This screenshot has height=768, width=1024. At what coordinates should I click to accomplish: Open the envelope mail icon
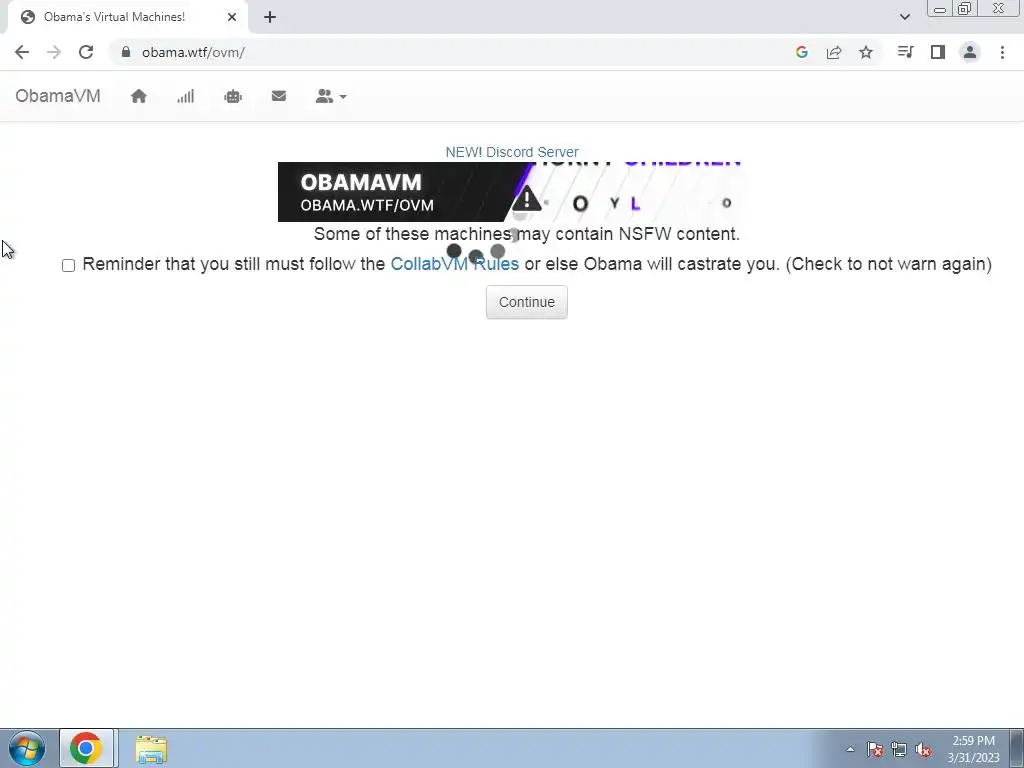[279, 96]
